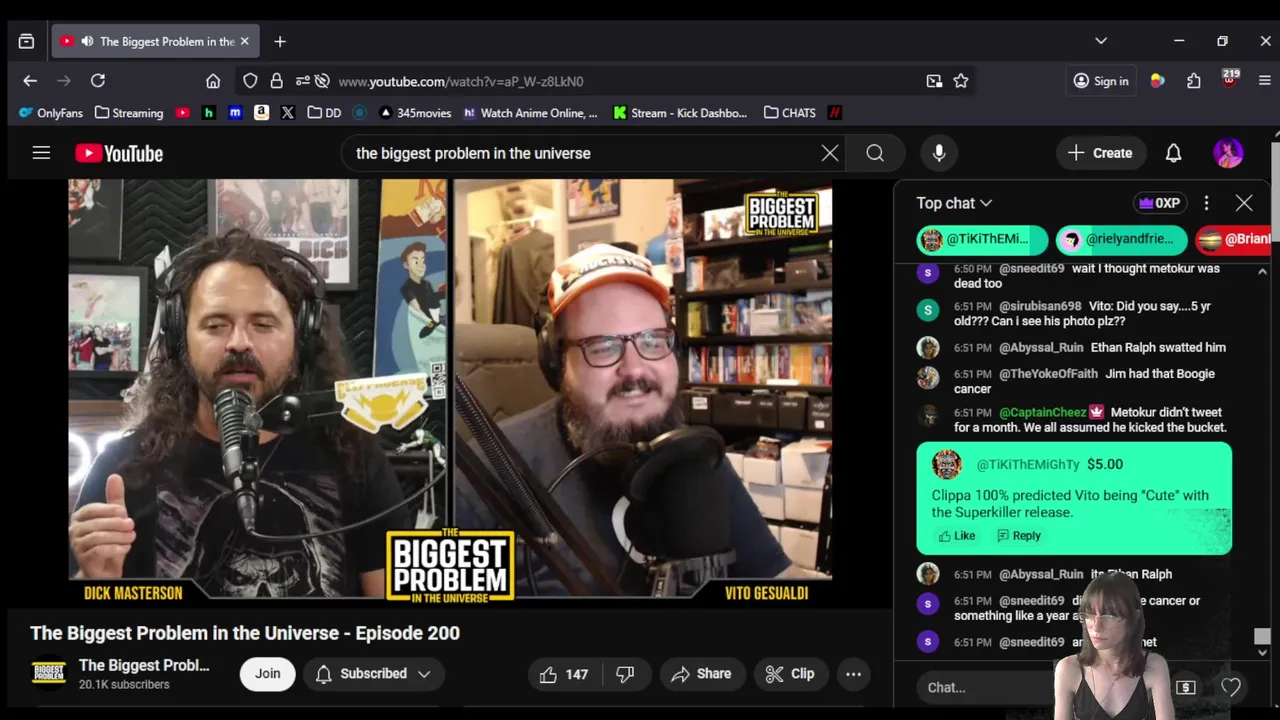
Task: Create a clip with the Clip button
Action: click(x=789, y=674)
